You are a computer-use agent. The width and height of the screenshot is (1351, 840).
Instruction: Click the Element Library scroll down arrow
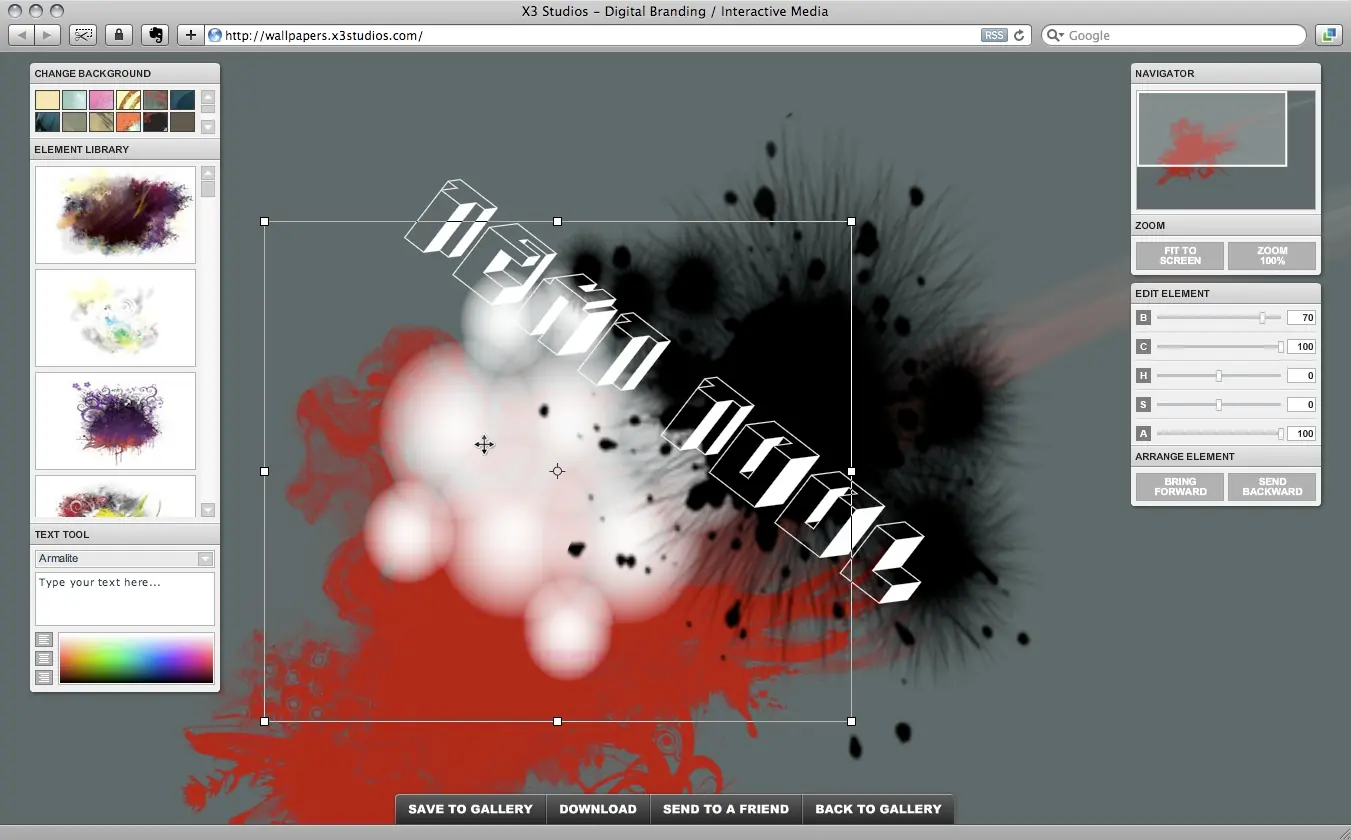(x=208, y=510)
